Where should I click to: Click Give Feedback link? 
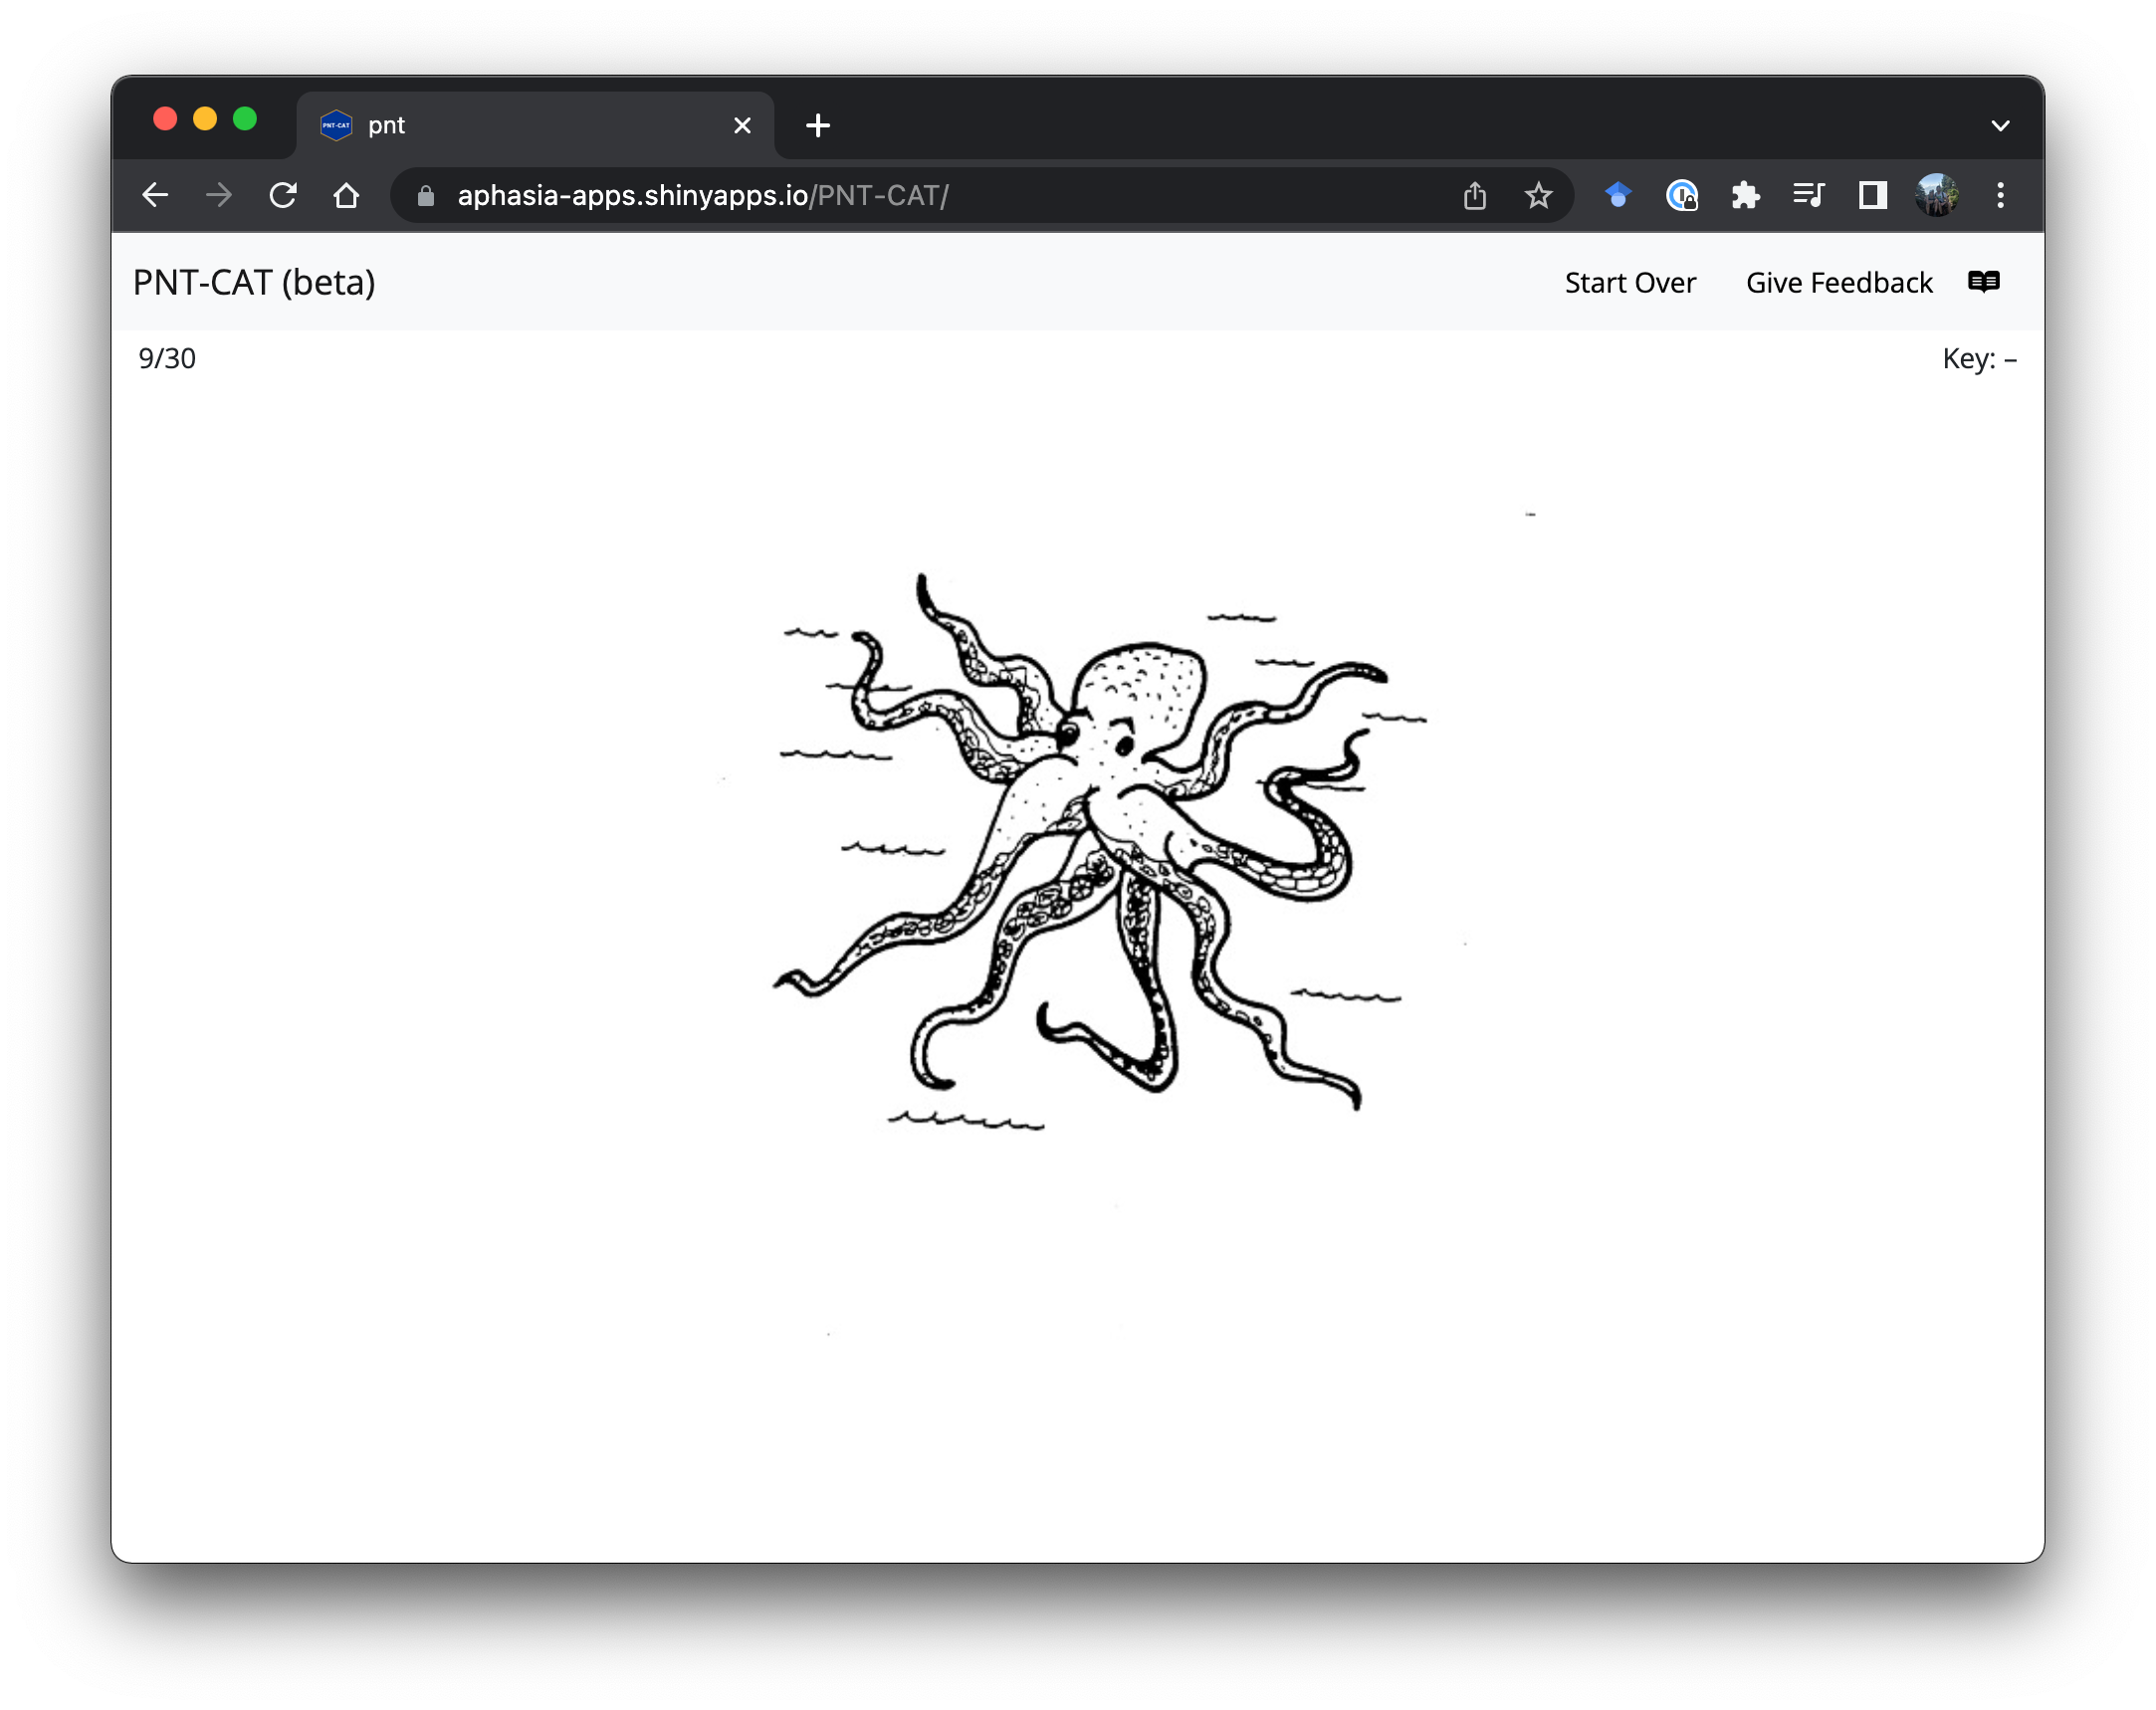pos(1838,283)
